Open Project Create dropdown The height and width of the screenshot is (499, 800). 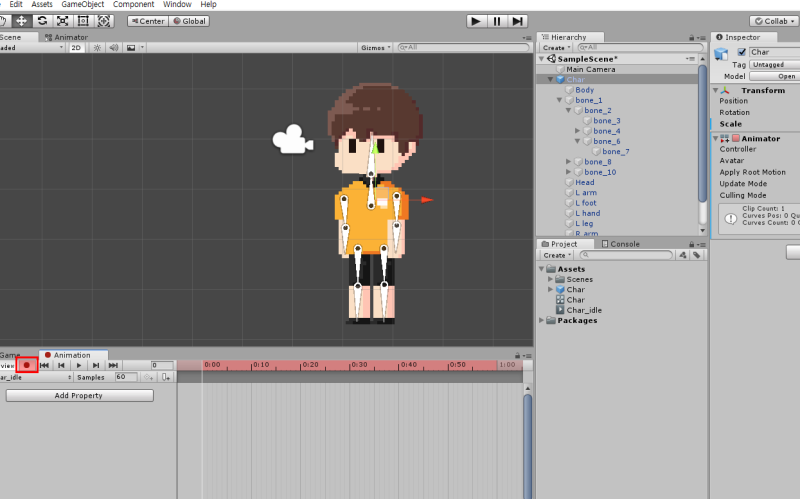pyautogui.click(x=557, y=255)
